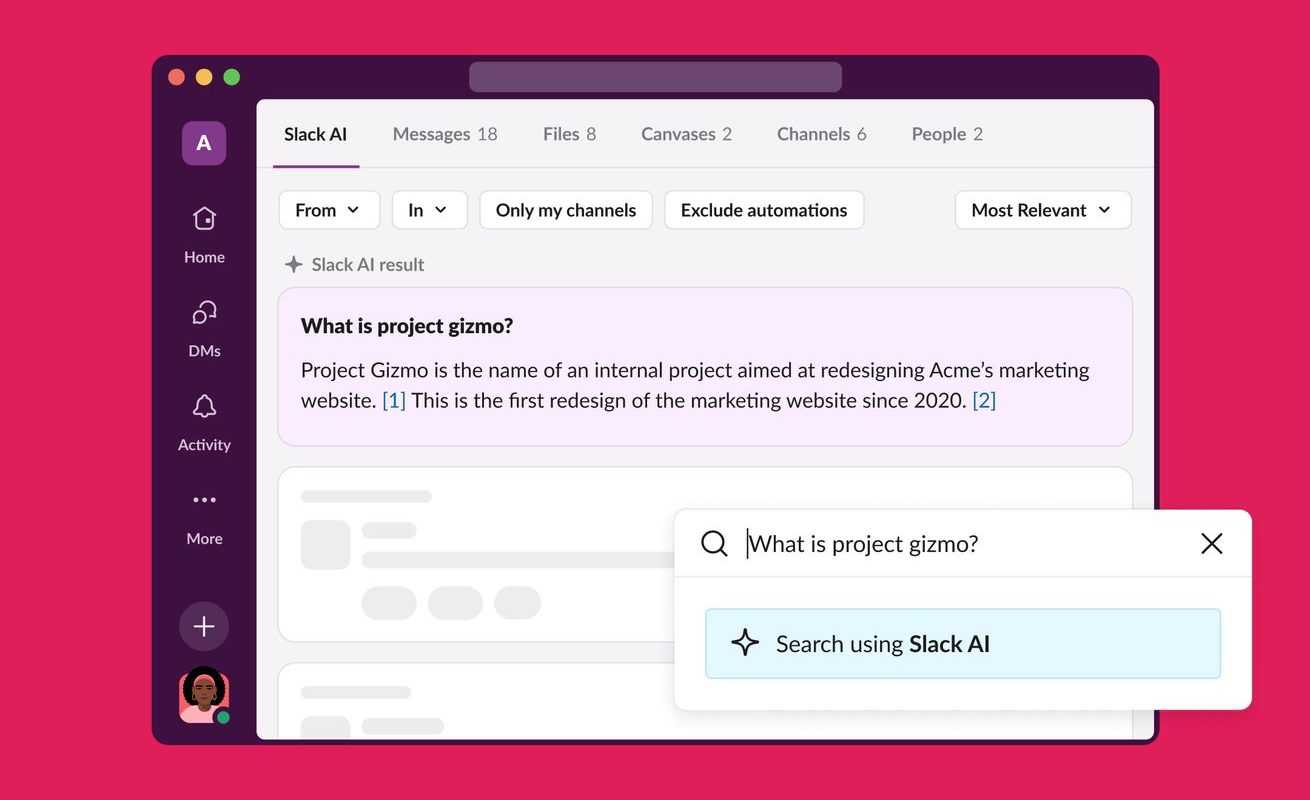
Task: Open DMs from the sidebar
Action: [x=204, y=328]
